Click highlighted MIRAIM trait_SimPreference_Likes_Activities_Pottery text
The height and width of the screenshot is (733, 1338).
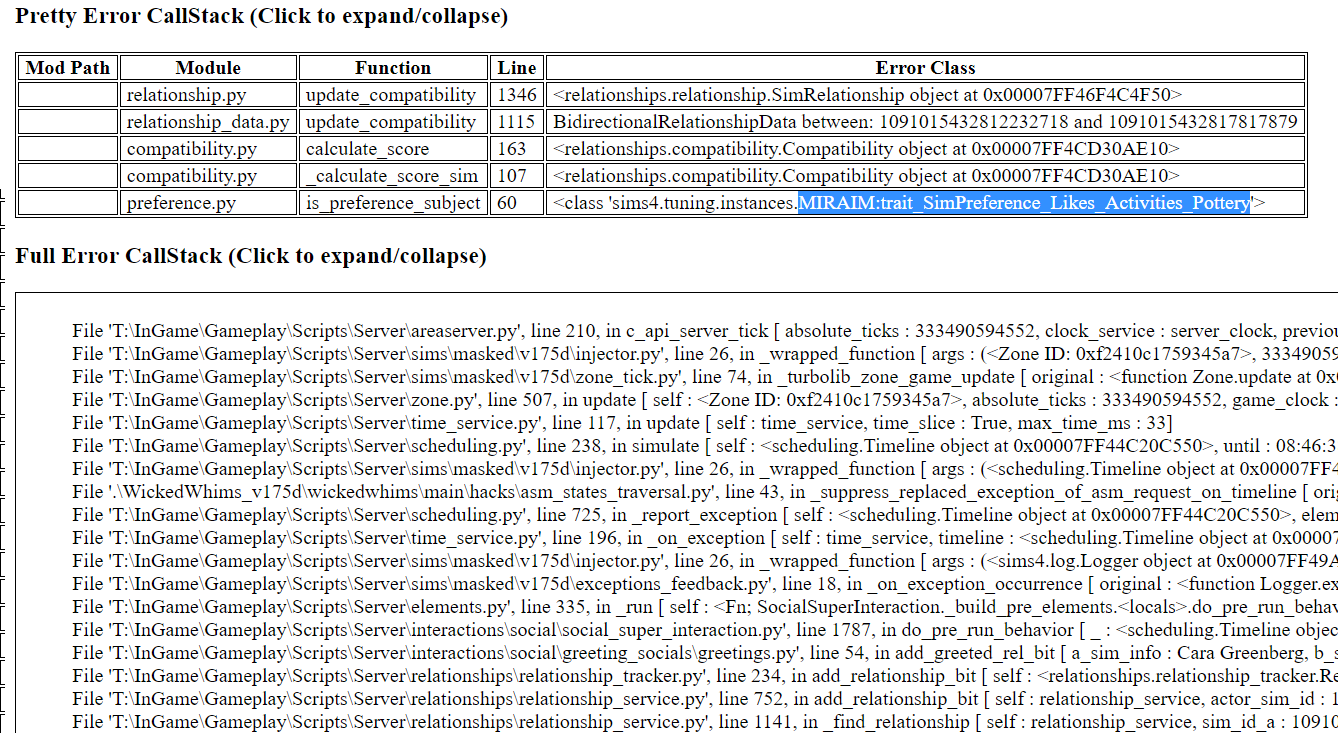pyautogui.click(x=1024, y=203)
